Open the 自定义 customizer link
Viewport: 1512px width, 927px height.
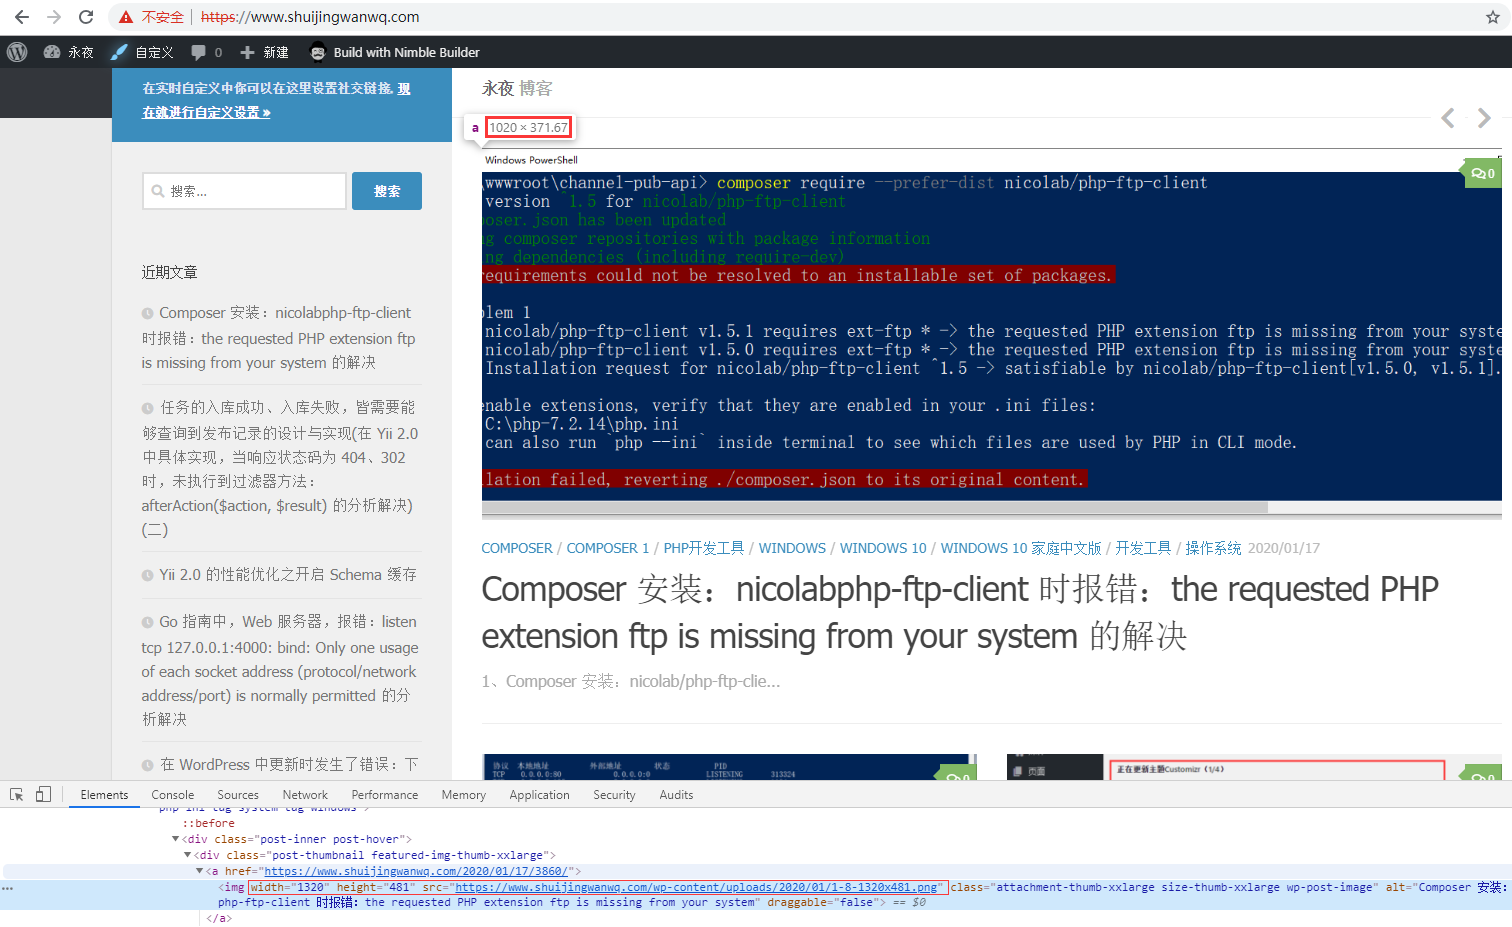[x=142, y=52]
